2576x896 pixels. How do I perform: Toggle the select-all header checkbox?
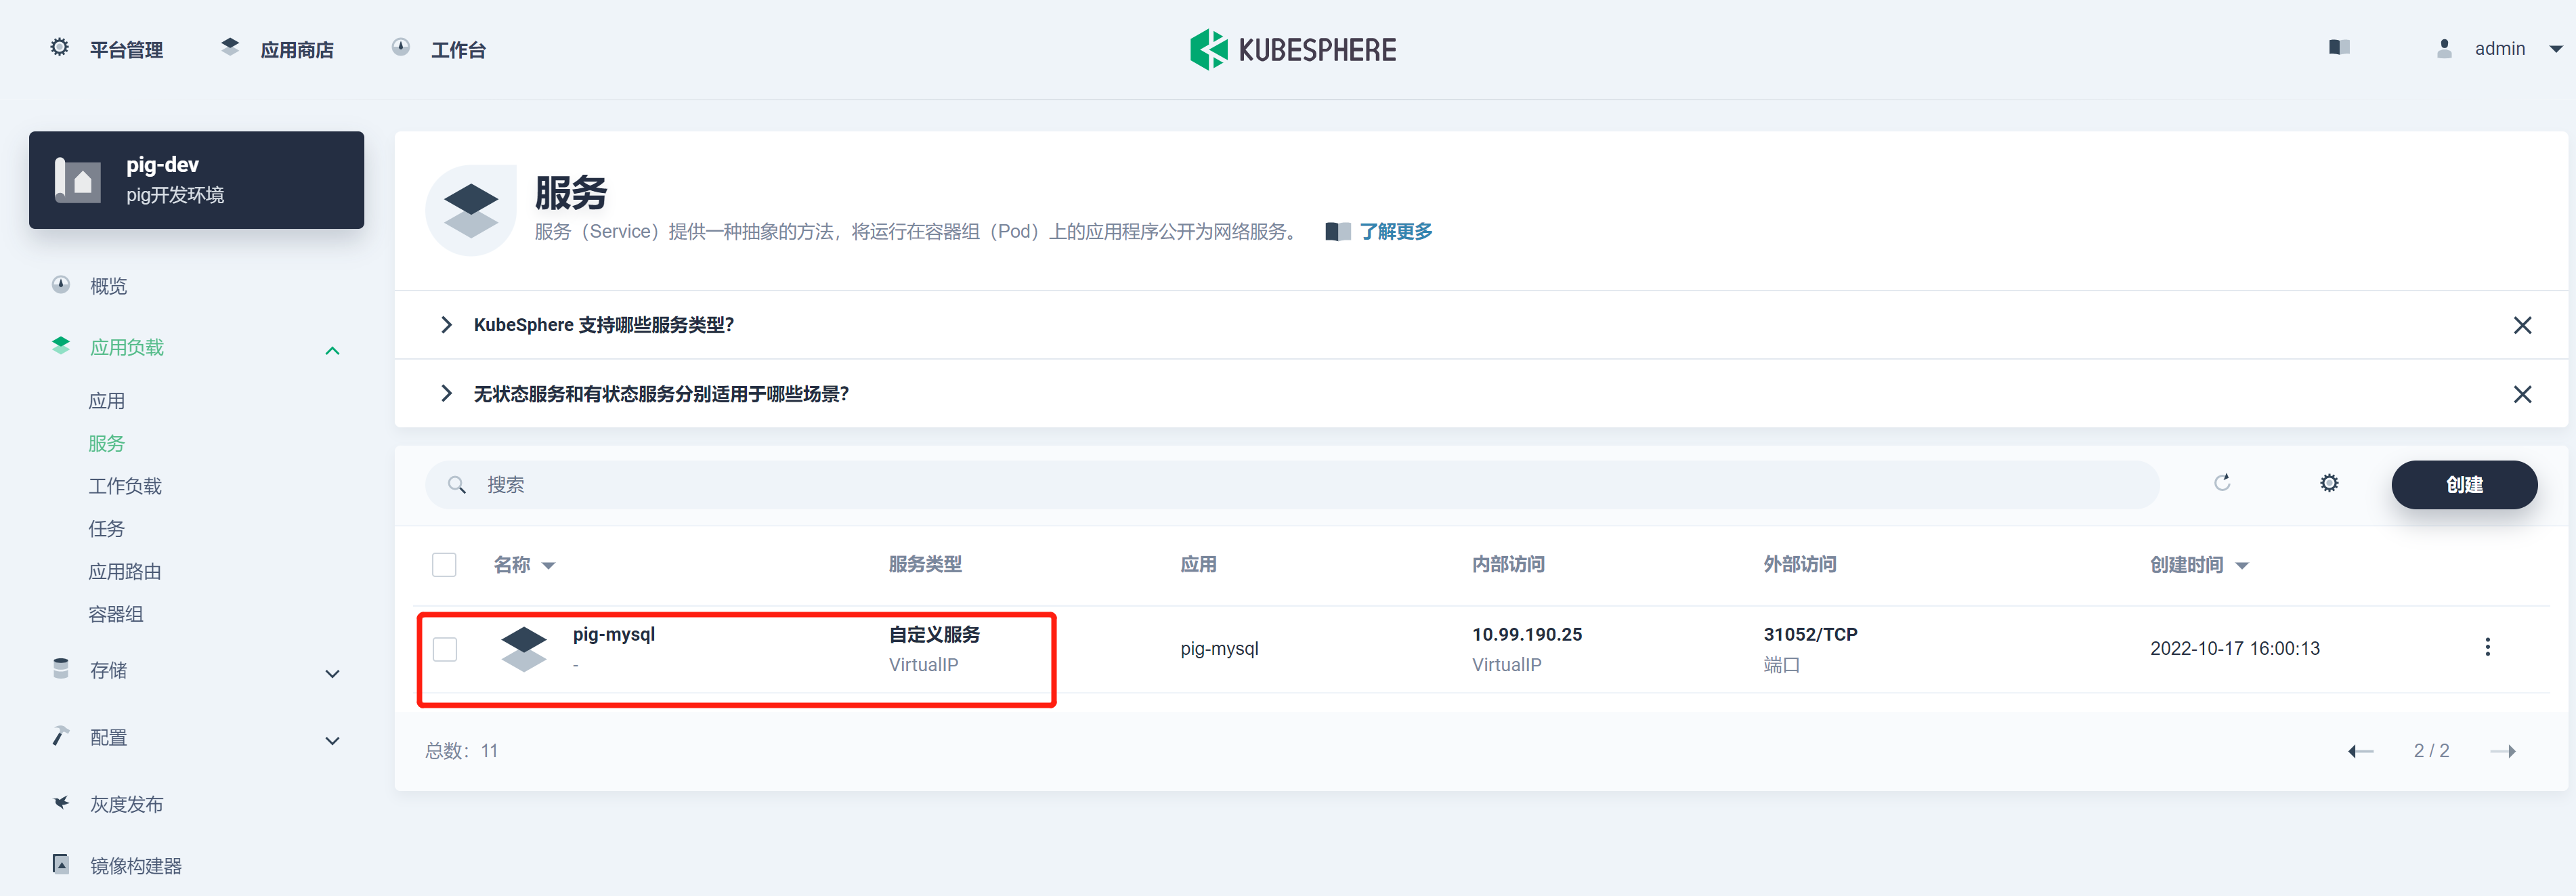click(x=444, y=565)
